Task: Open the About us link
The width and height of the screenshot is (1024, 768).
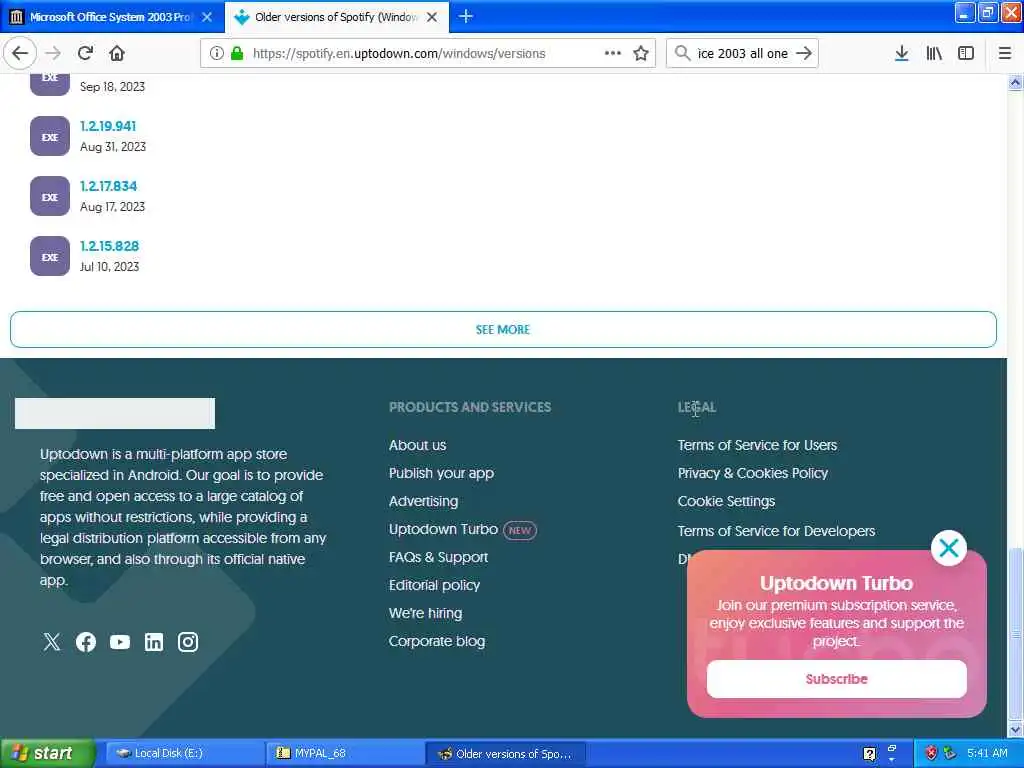Action: [x=417, y=445]
